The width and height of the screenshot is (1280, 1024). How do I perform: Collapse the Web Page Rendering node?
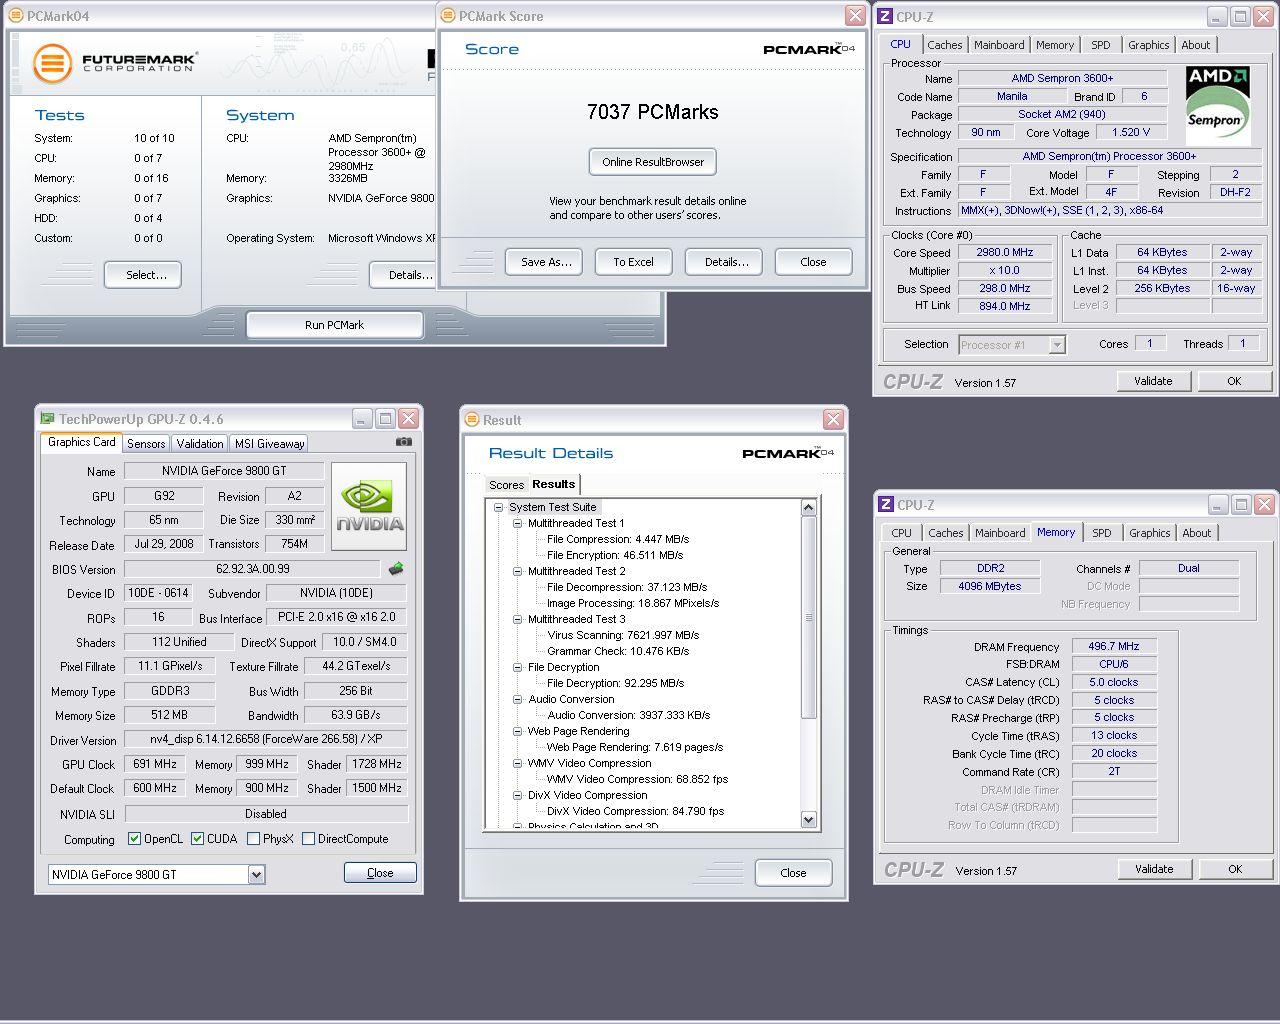click(518, 731)
